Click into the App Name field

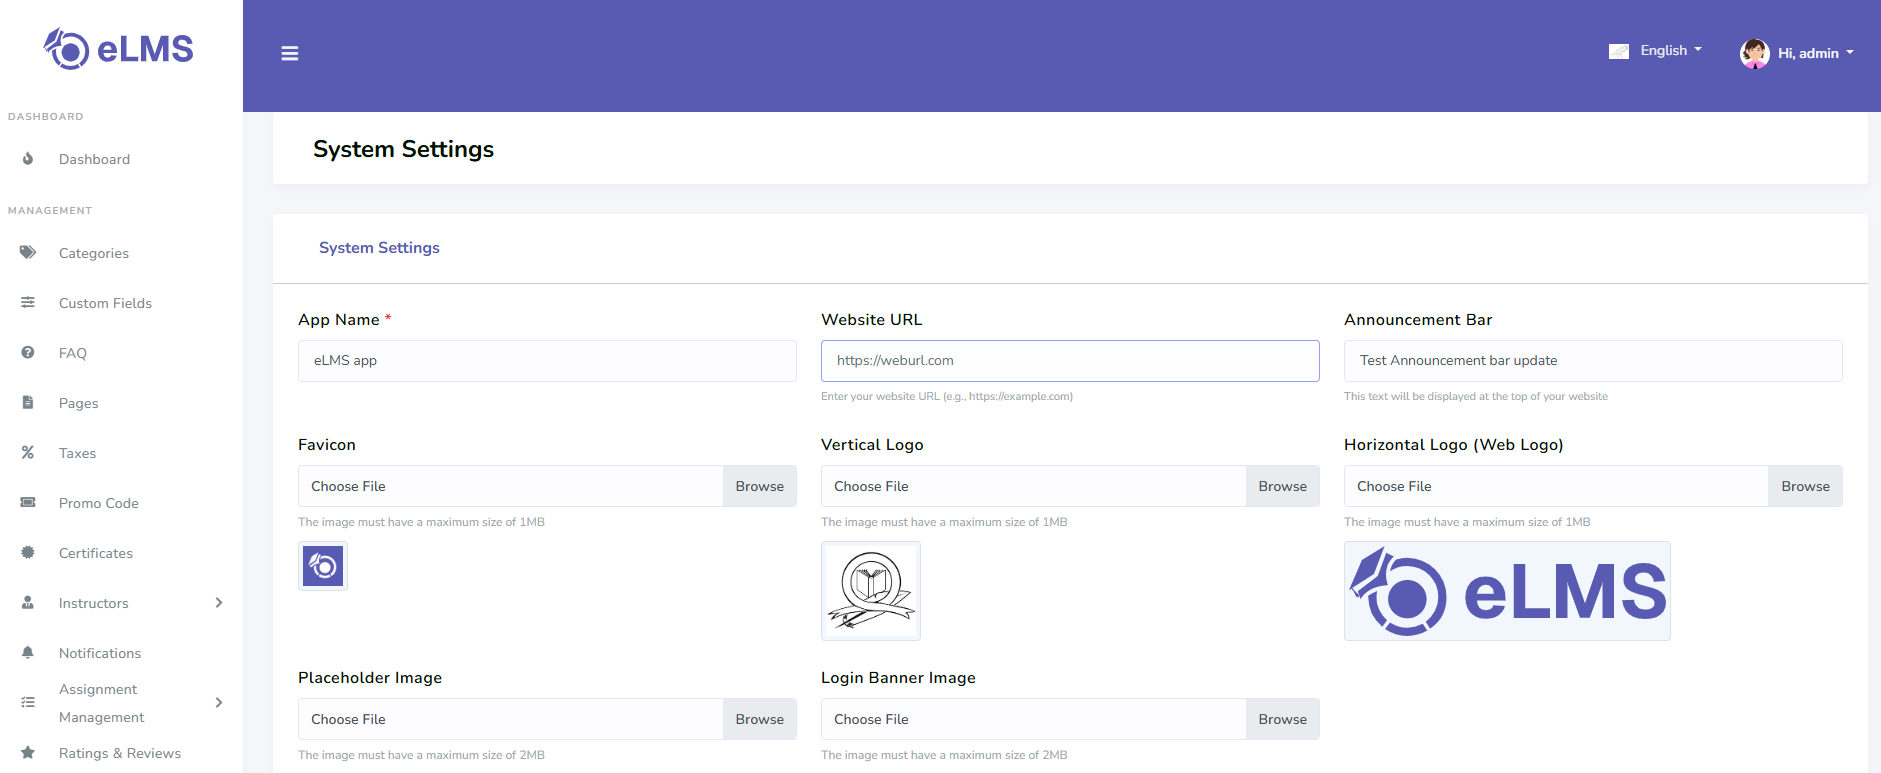pos(547,361)
